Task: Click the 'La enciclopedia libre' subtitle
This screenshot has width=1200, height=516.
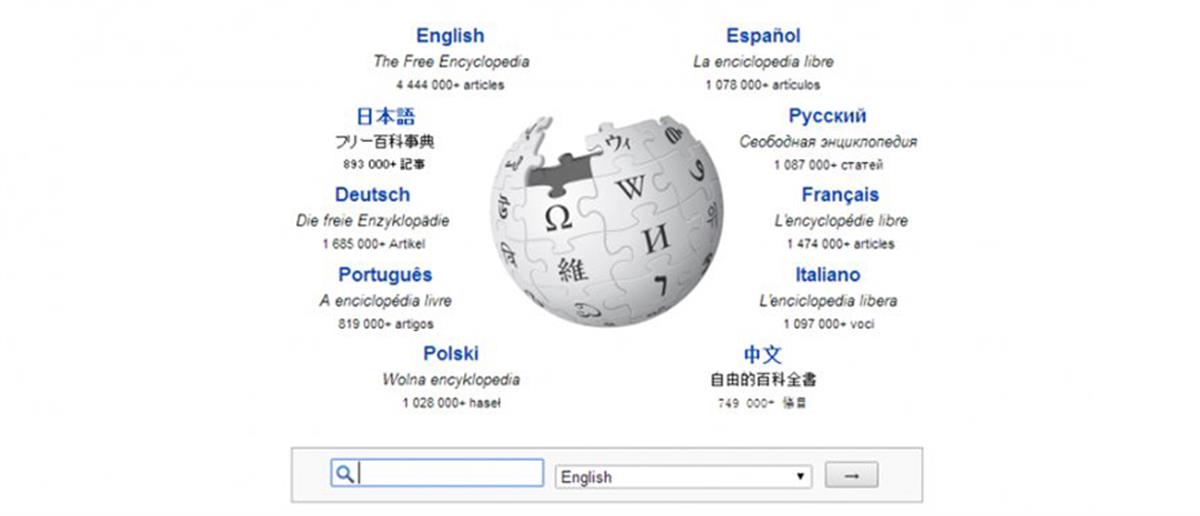Action: tap(763, 62)
